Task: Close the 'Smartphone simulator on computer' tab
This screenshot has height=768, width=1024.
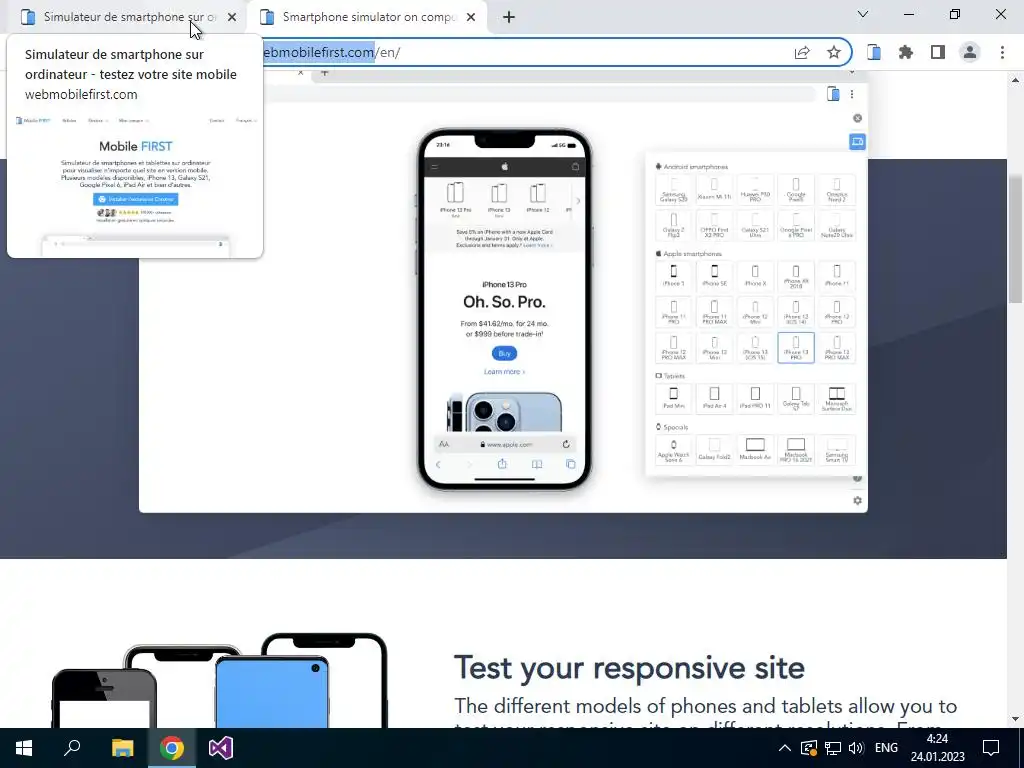Action: tap(471, 18)
